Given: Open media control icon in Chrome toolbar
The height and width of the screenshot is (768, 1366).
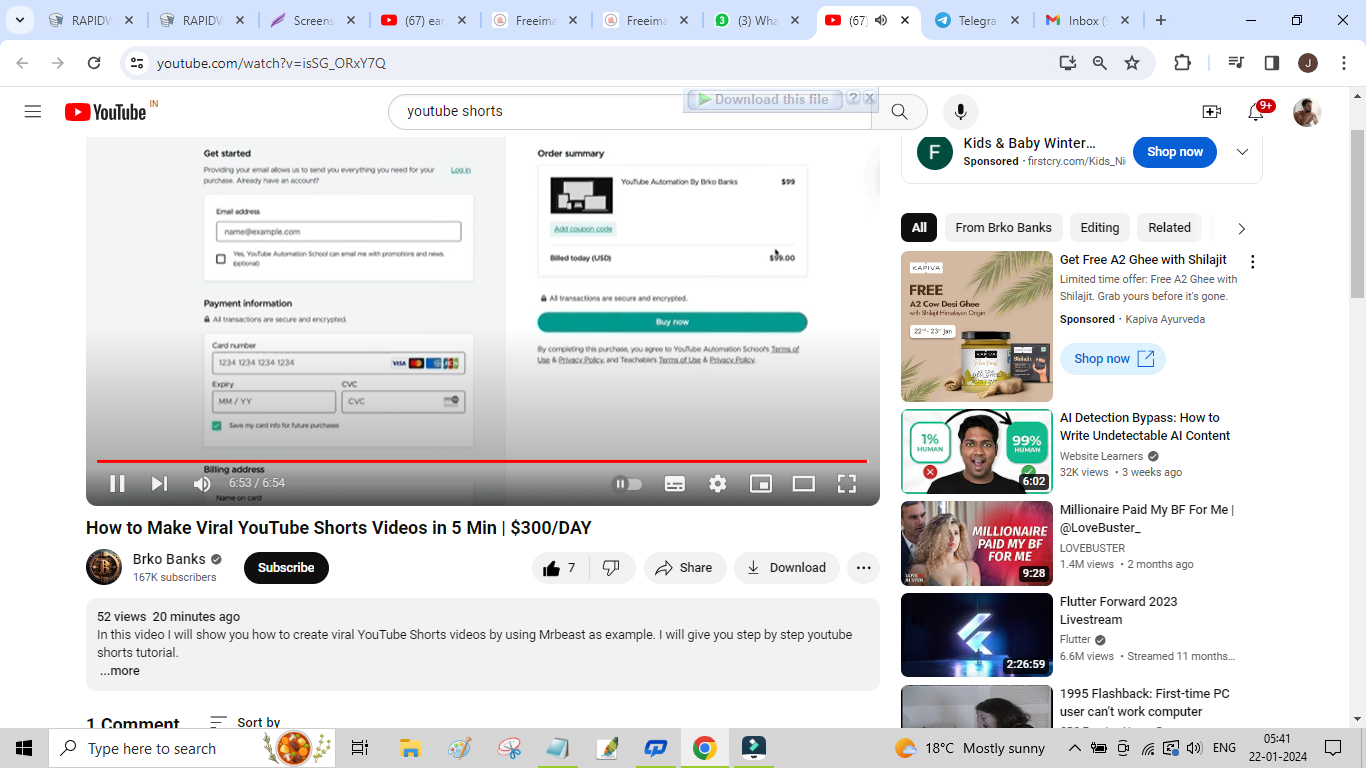Looking at the screenshot, I should pyautogui.click(x=1237, y=63).
